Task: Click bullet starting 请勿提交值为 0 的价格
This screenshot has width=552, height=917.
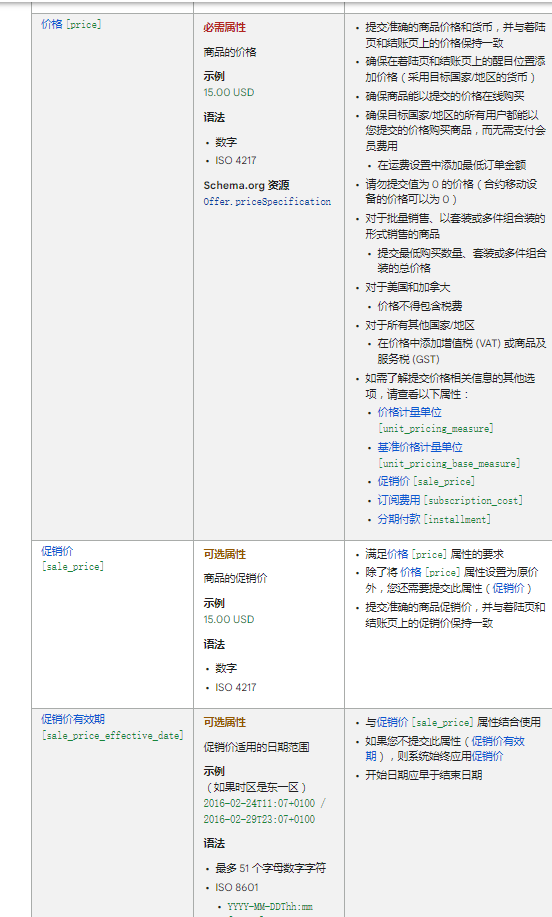Action: [x=451, y=192]
